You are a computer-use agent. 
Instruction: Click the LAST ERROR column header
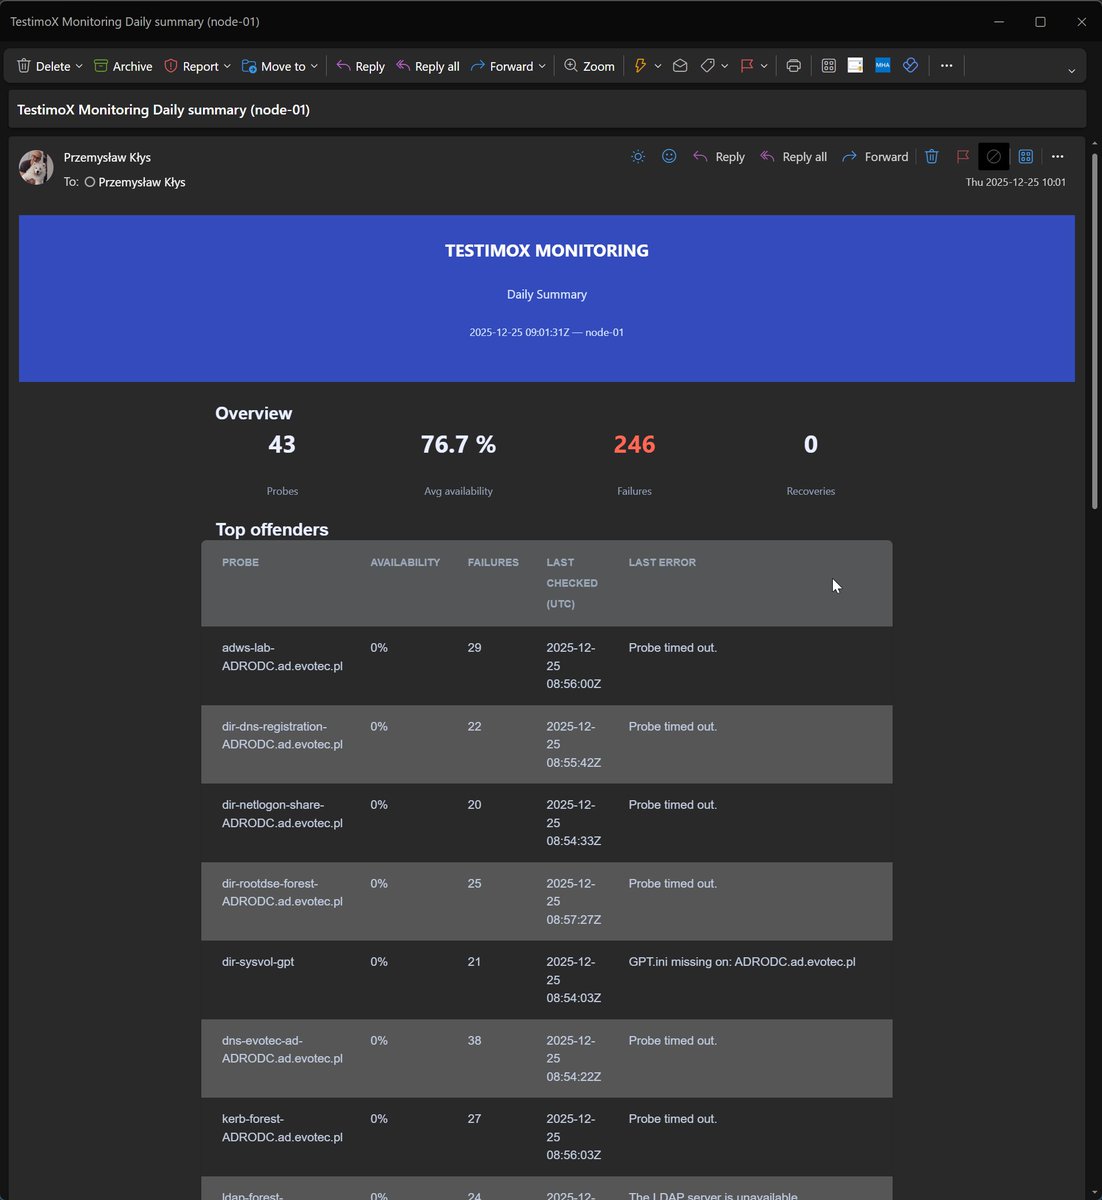[662, 562]
